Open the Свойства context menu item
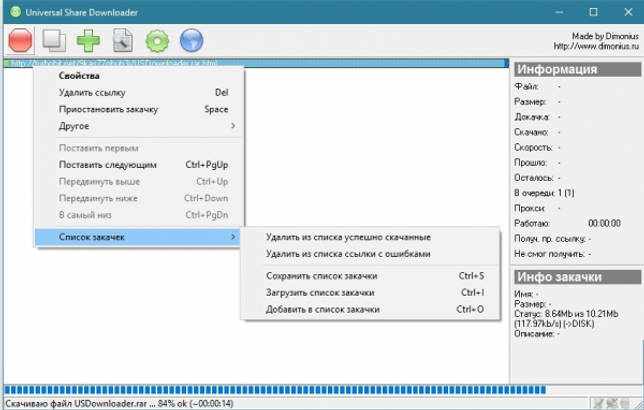Image resolution: width=644 pixels, height=410 pixels. pyautogui.click(x=139, y=76)
